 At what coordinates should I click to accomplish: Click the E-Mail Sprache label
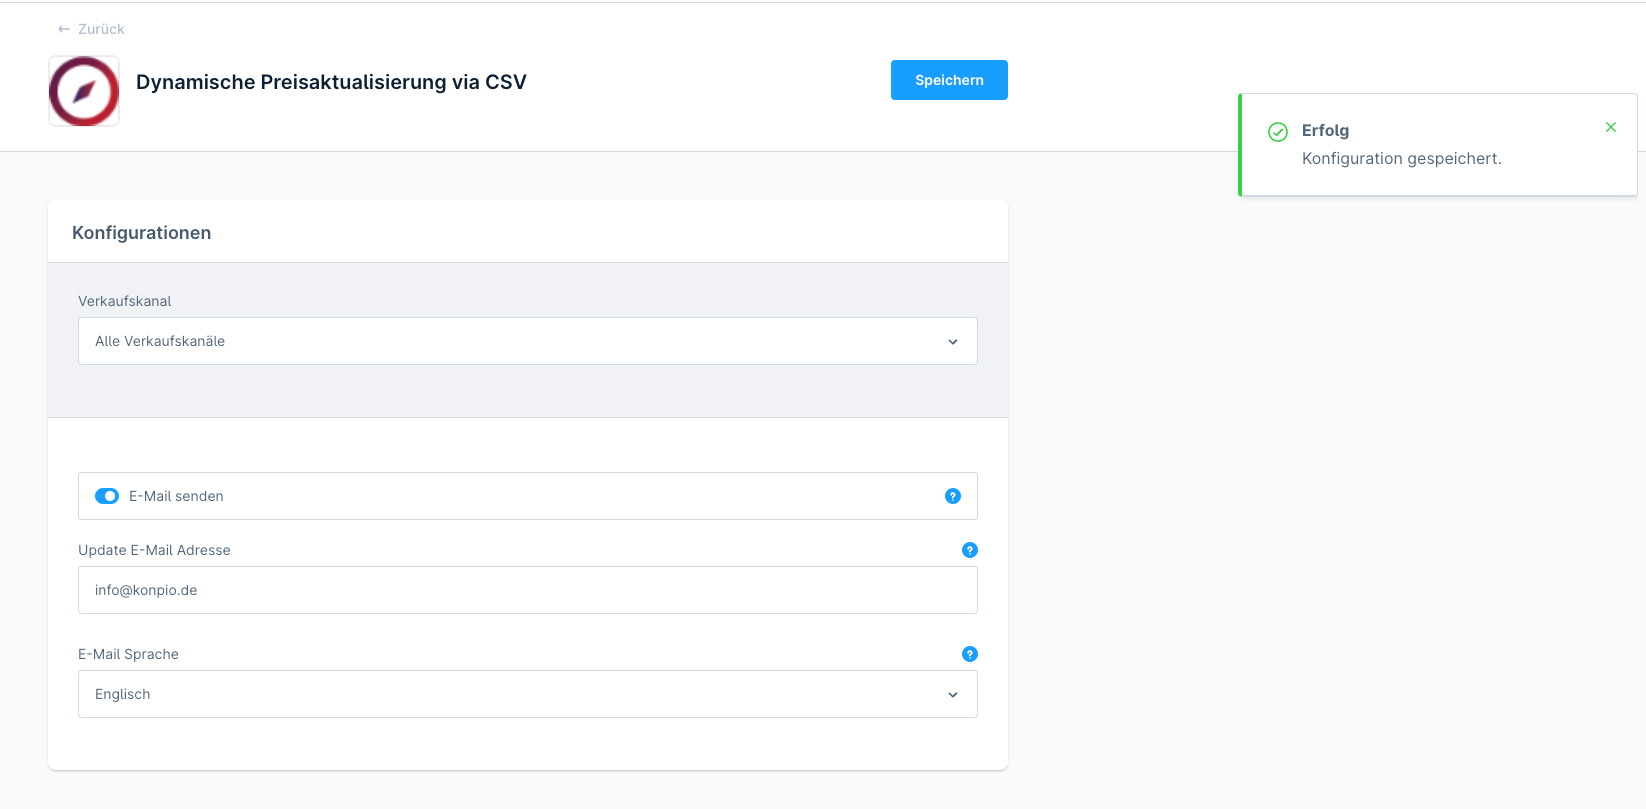point(128,654)
